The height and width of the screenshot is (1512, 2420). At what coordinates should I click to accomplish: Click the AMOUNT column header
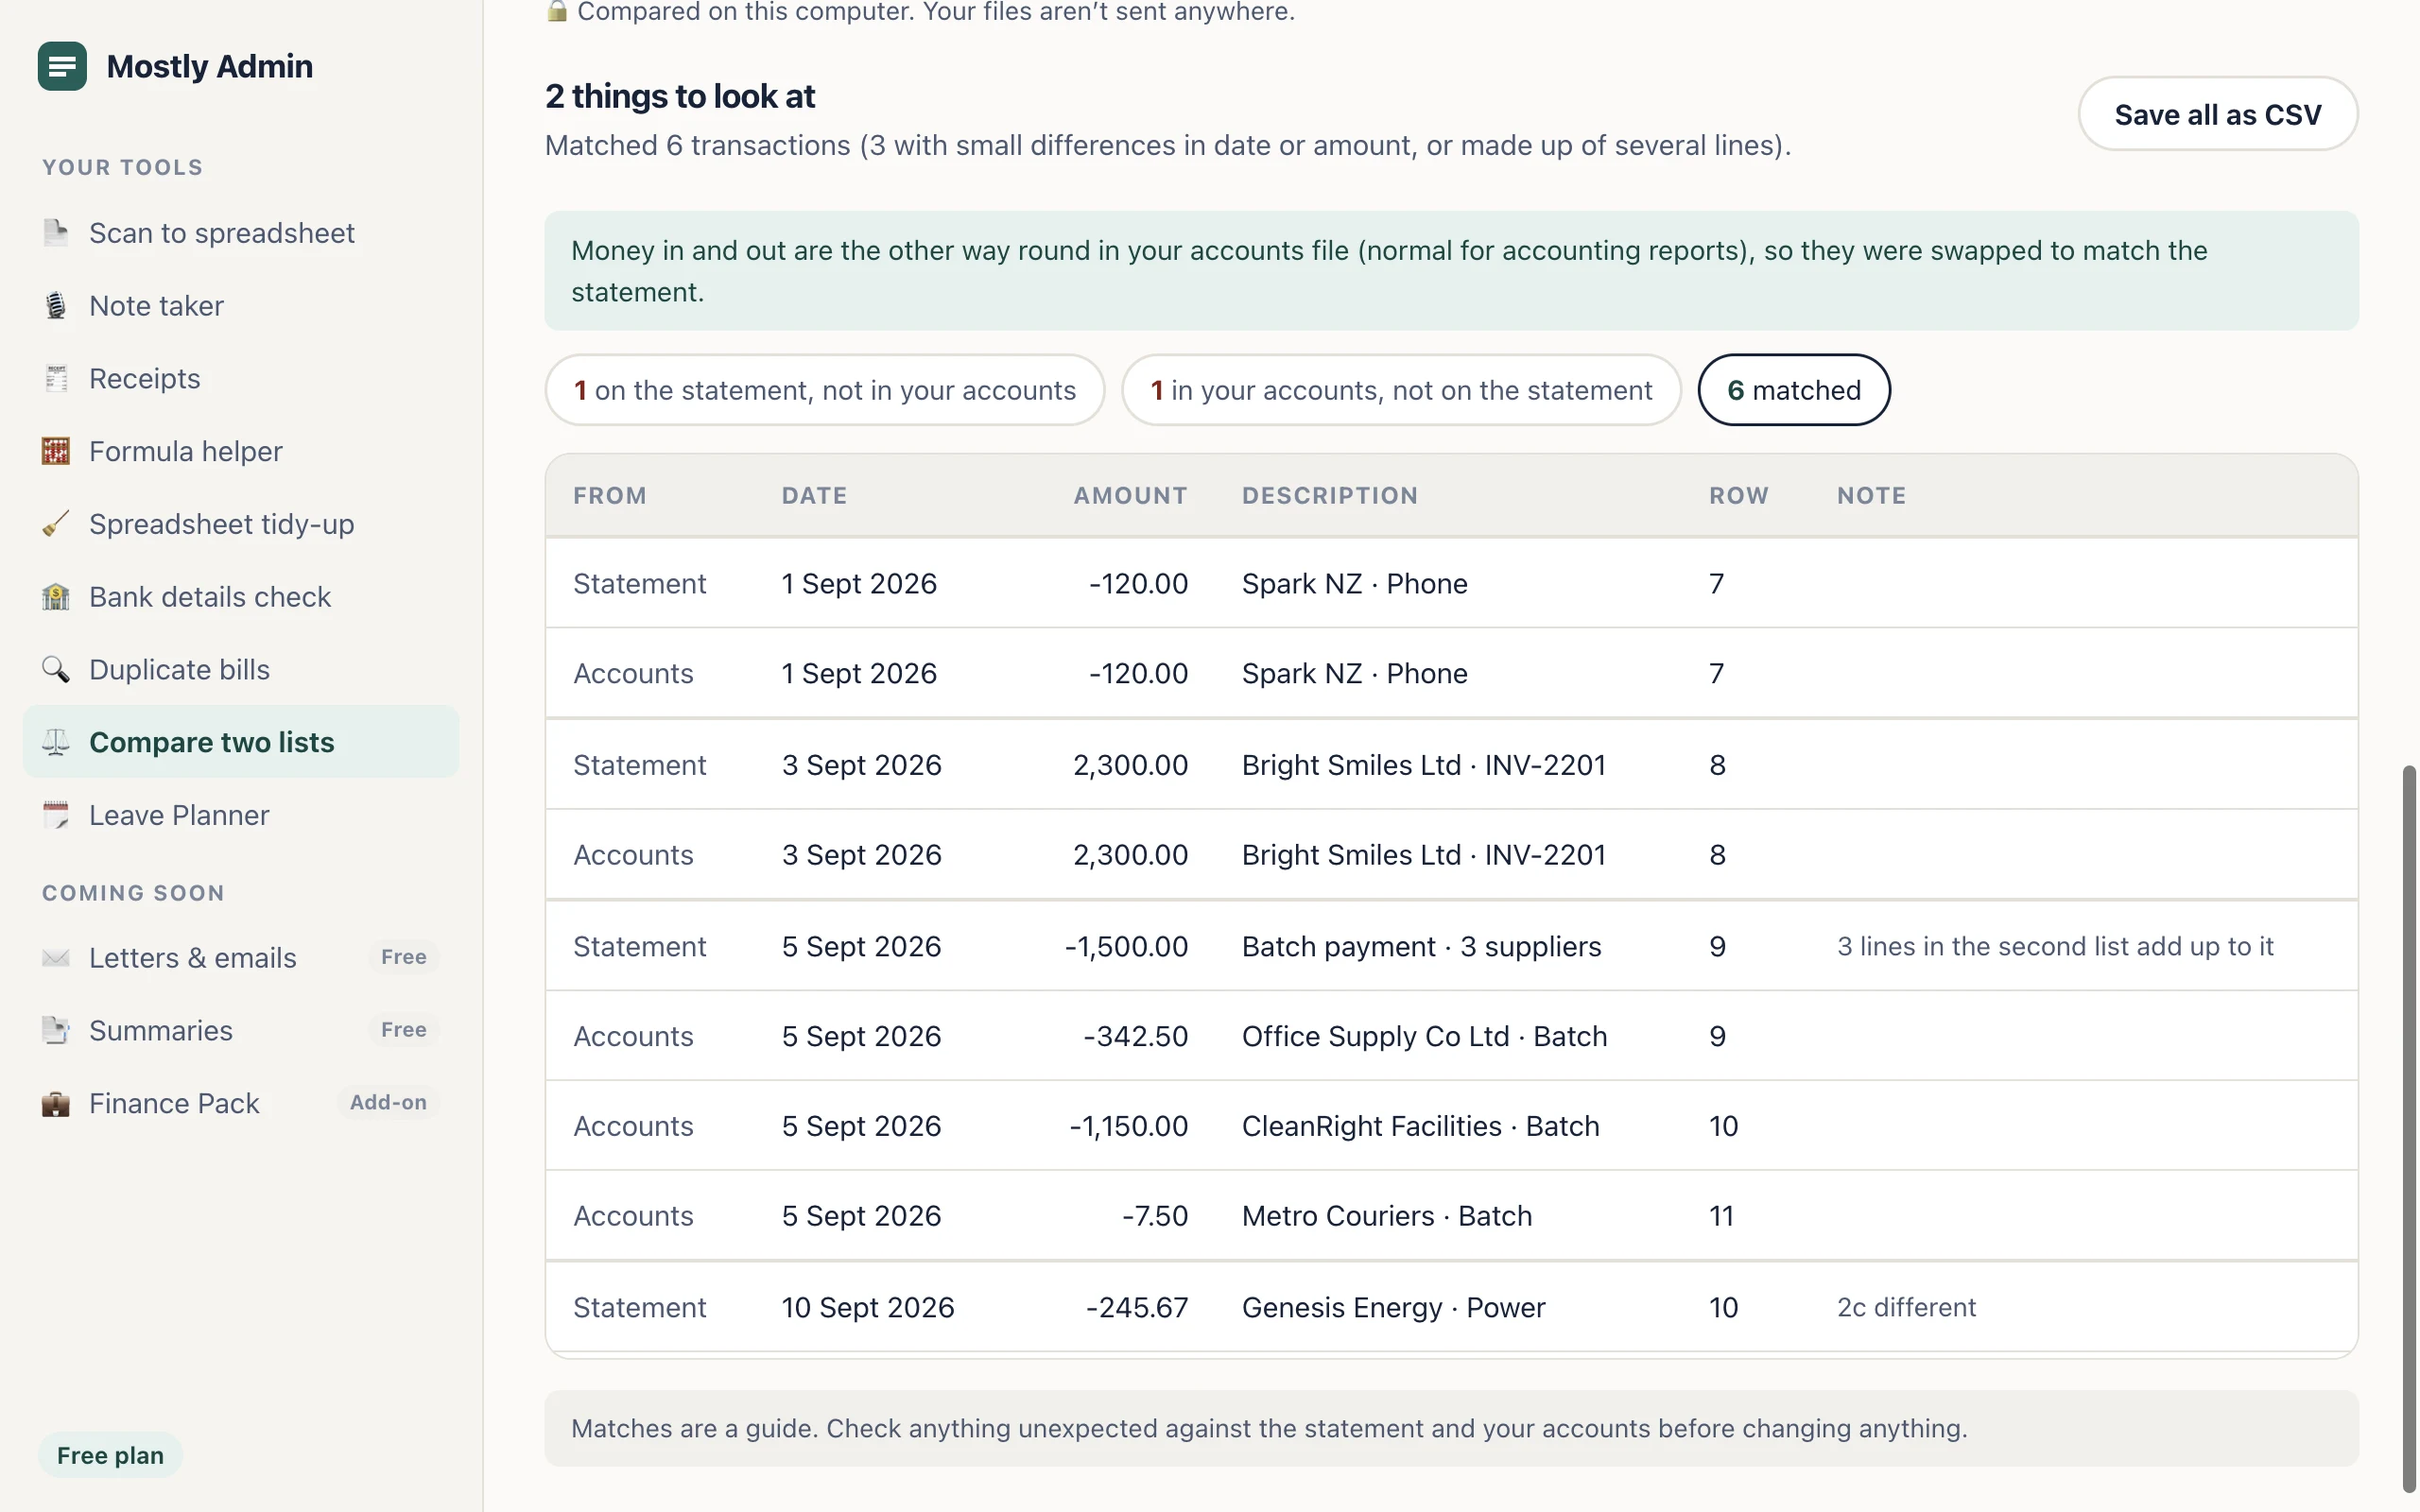(x=1130, y=496)
